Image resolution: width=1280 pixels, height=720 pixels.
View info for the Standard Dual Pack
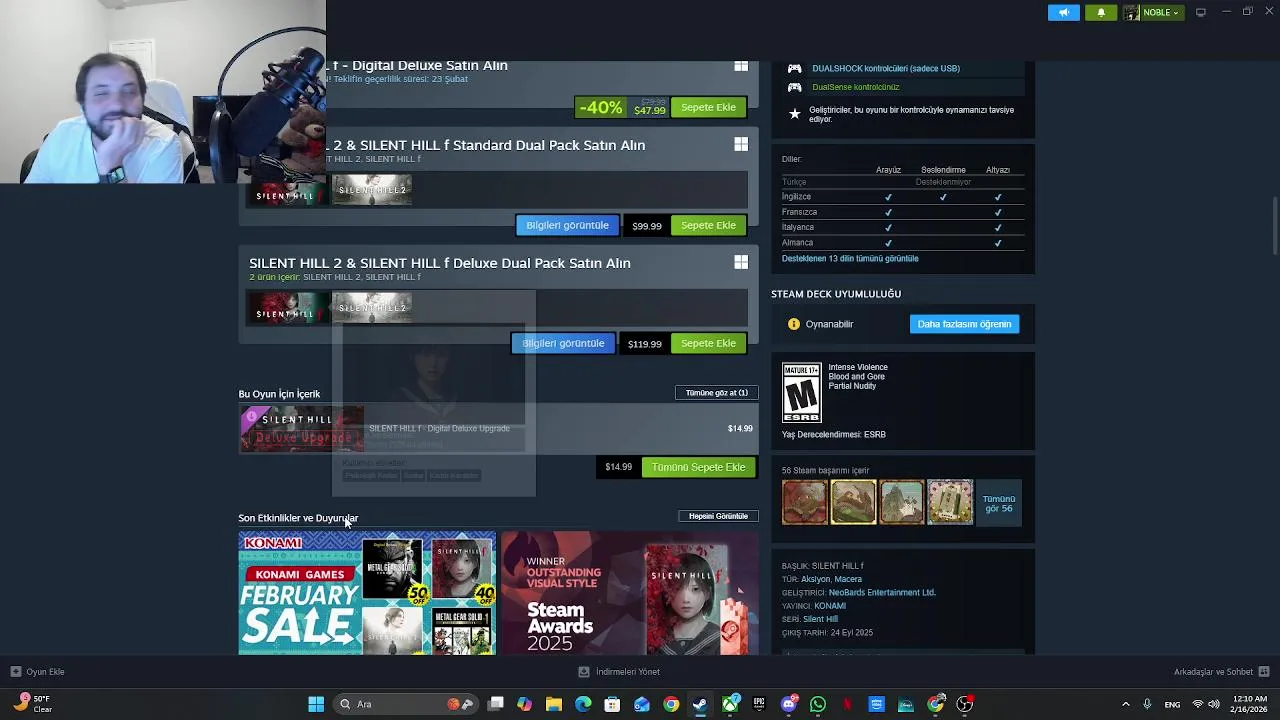pos(567,225)
